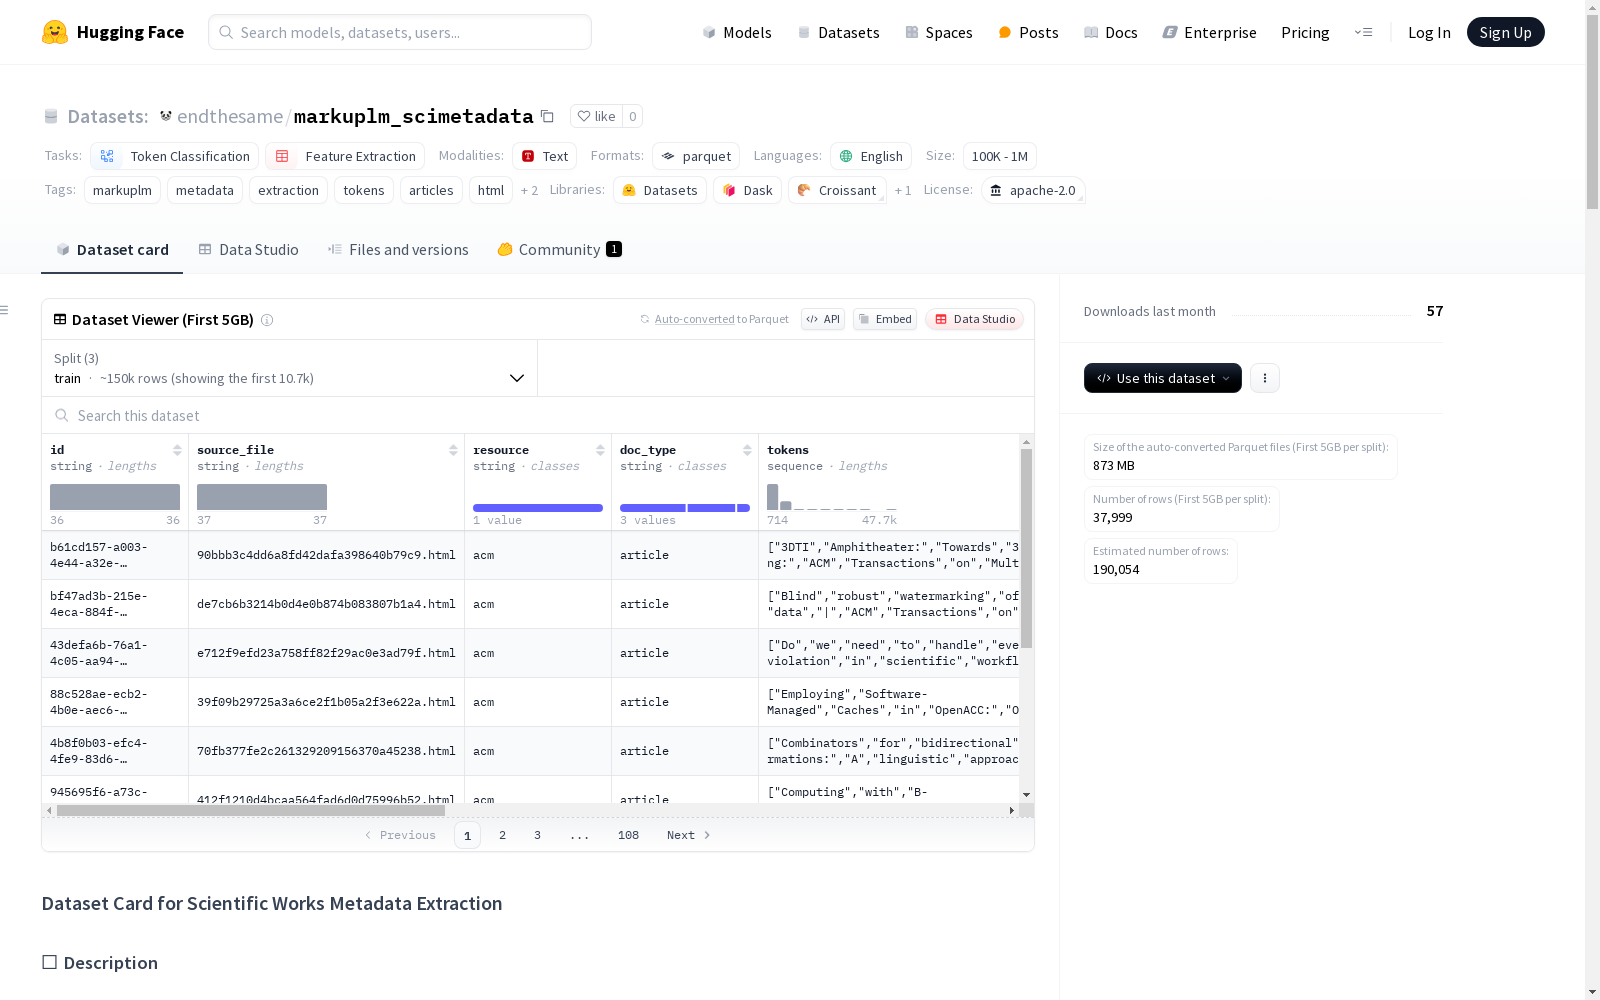
Task: Click the extraction tag
Action: point(288,190)
